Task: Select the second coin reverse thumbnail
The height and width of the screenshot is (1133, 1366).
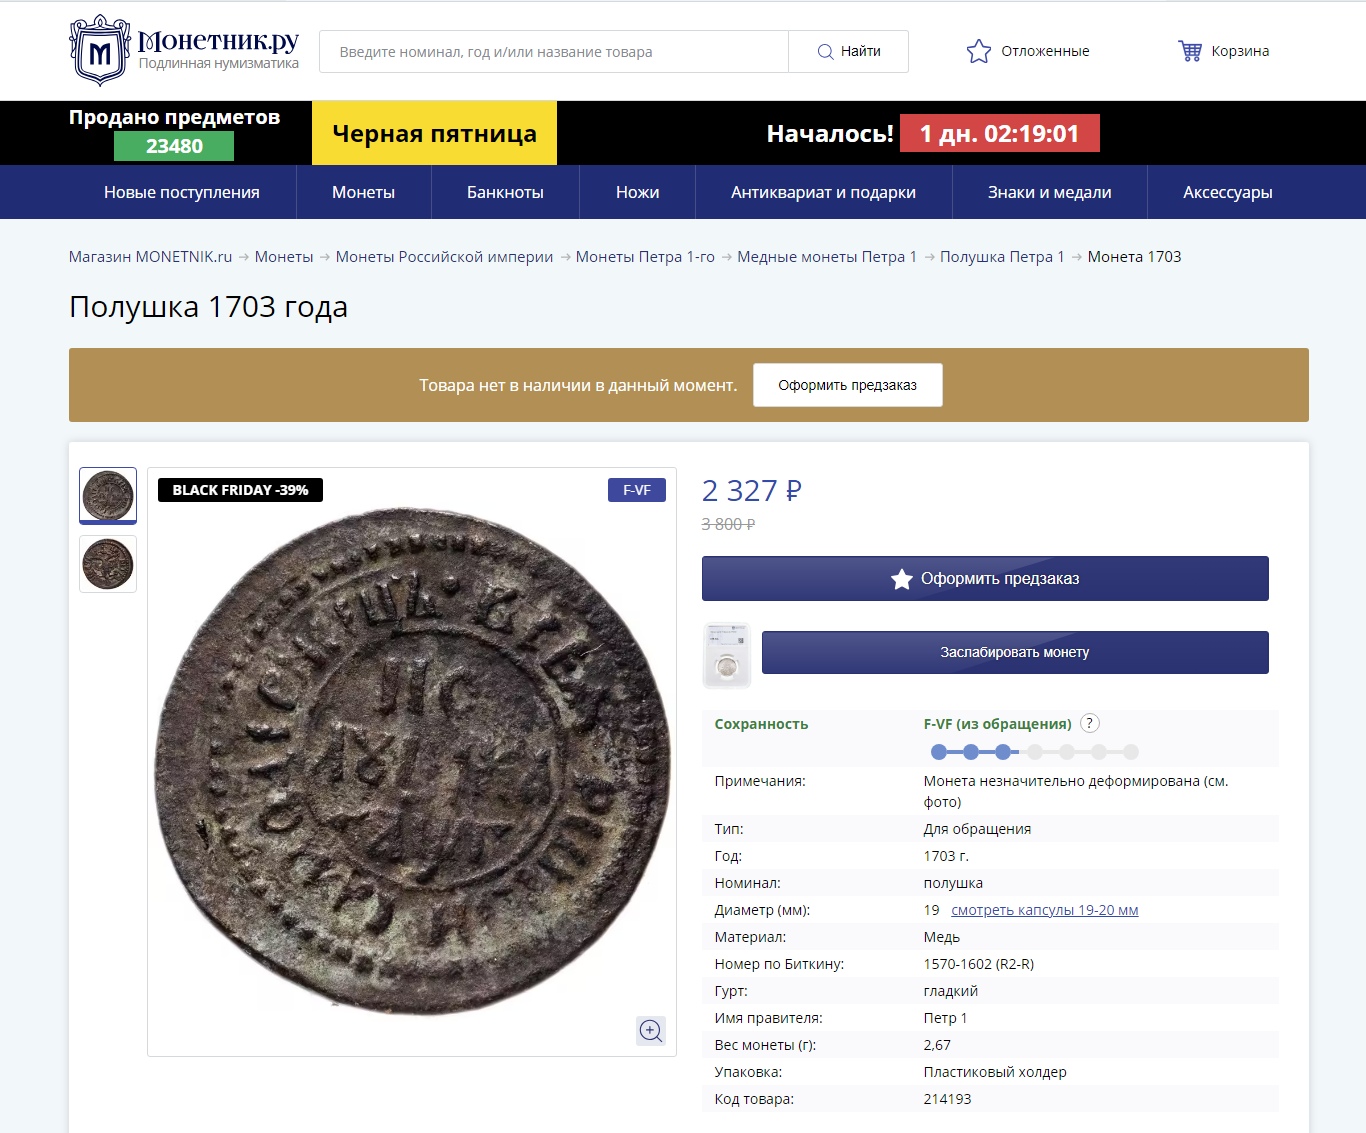Action: tap(108, 564)
